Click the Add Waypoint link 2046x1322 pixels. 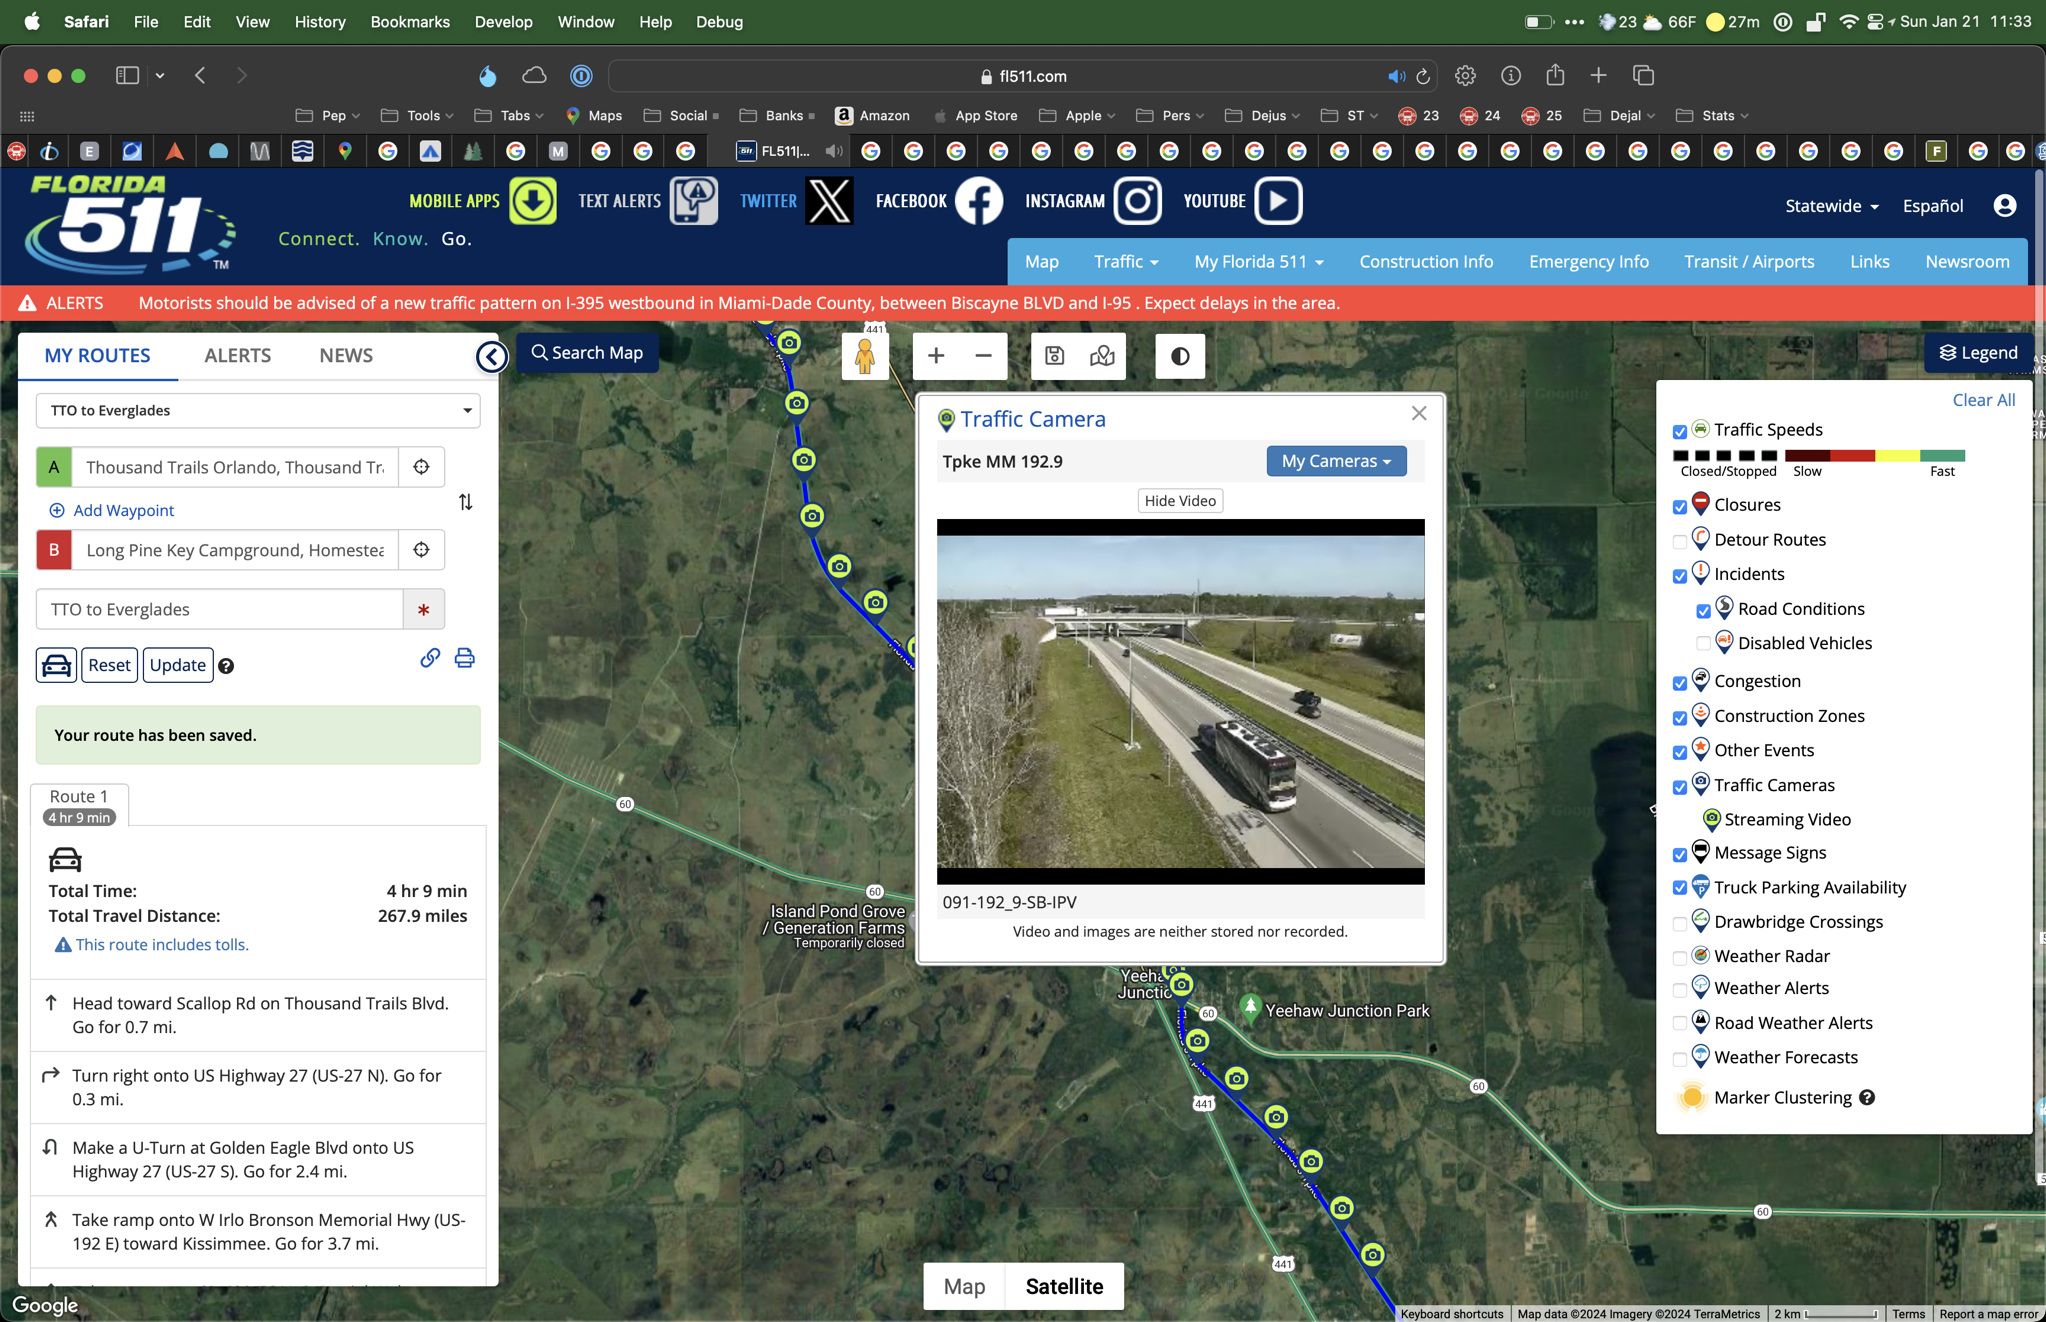tap(112, 510)
